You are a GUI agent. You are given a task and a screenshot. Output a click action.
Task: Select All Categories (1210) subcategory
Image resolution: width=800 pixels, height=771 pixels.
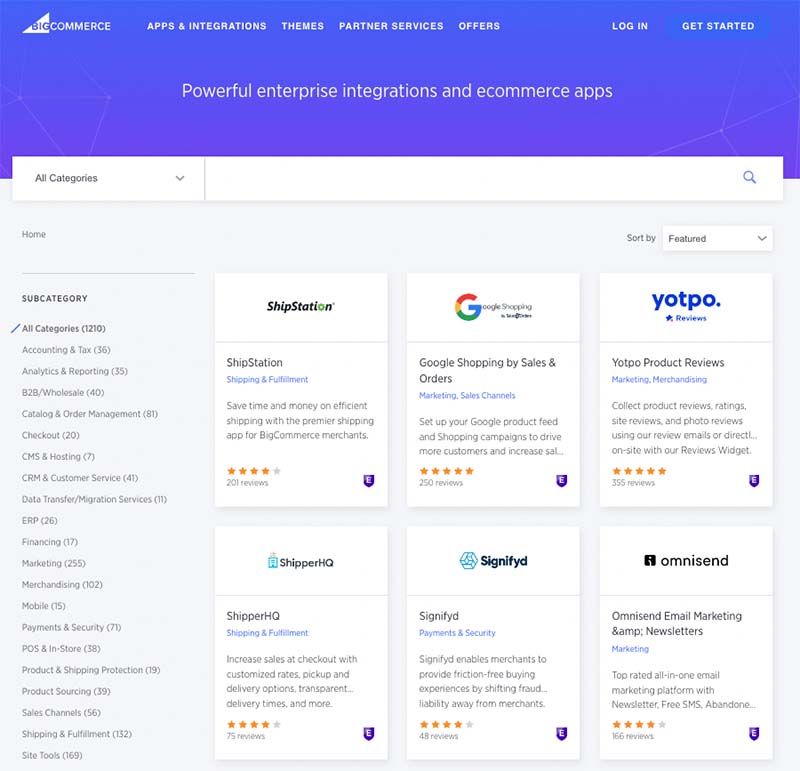pyautogui.click(x=64, y=329)
